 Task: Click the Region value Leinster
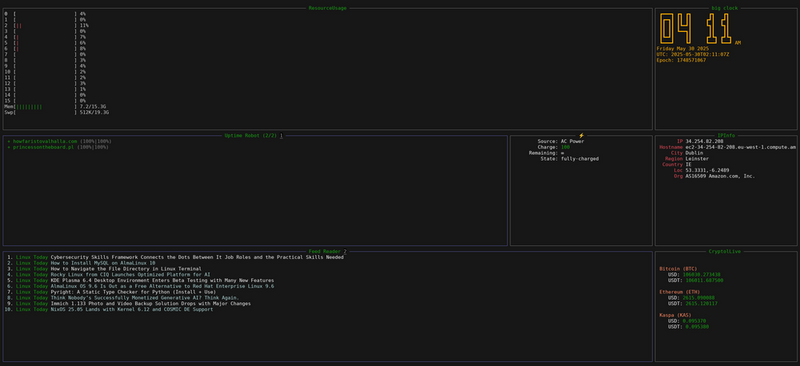coord(697,159)
